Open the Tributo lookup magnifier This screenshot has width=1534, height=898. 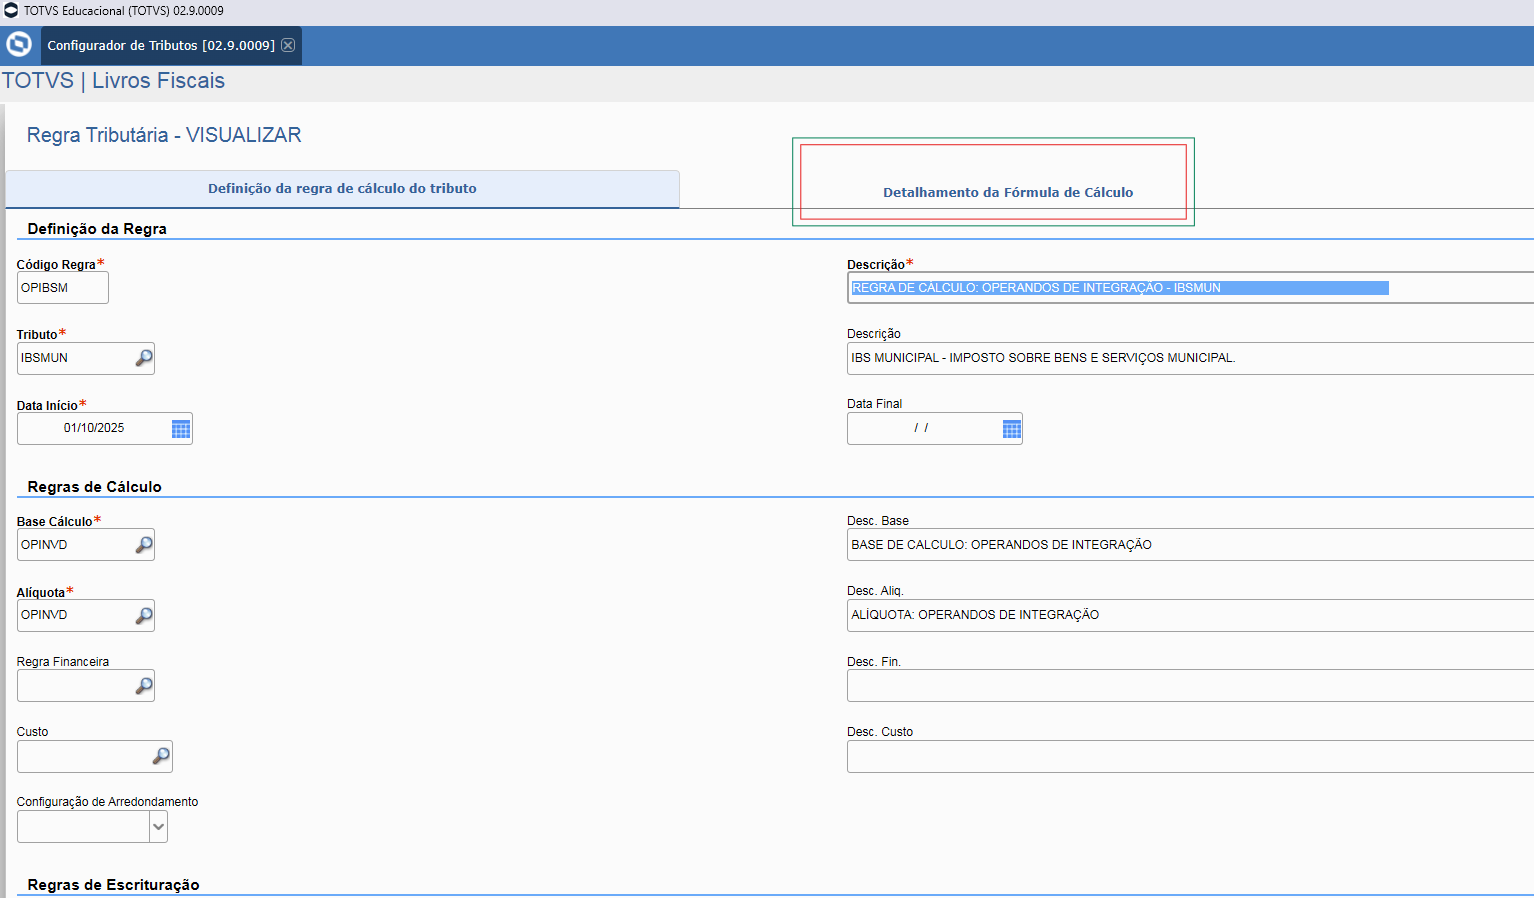144,358
